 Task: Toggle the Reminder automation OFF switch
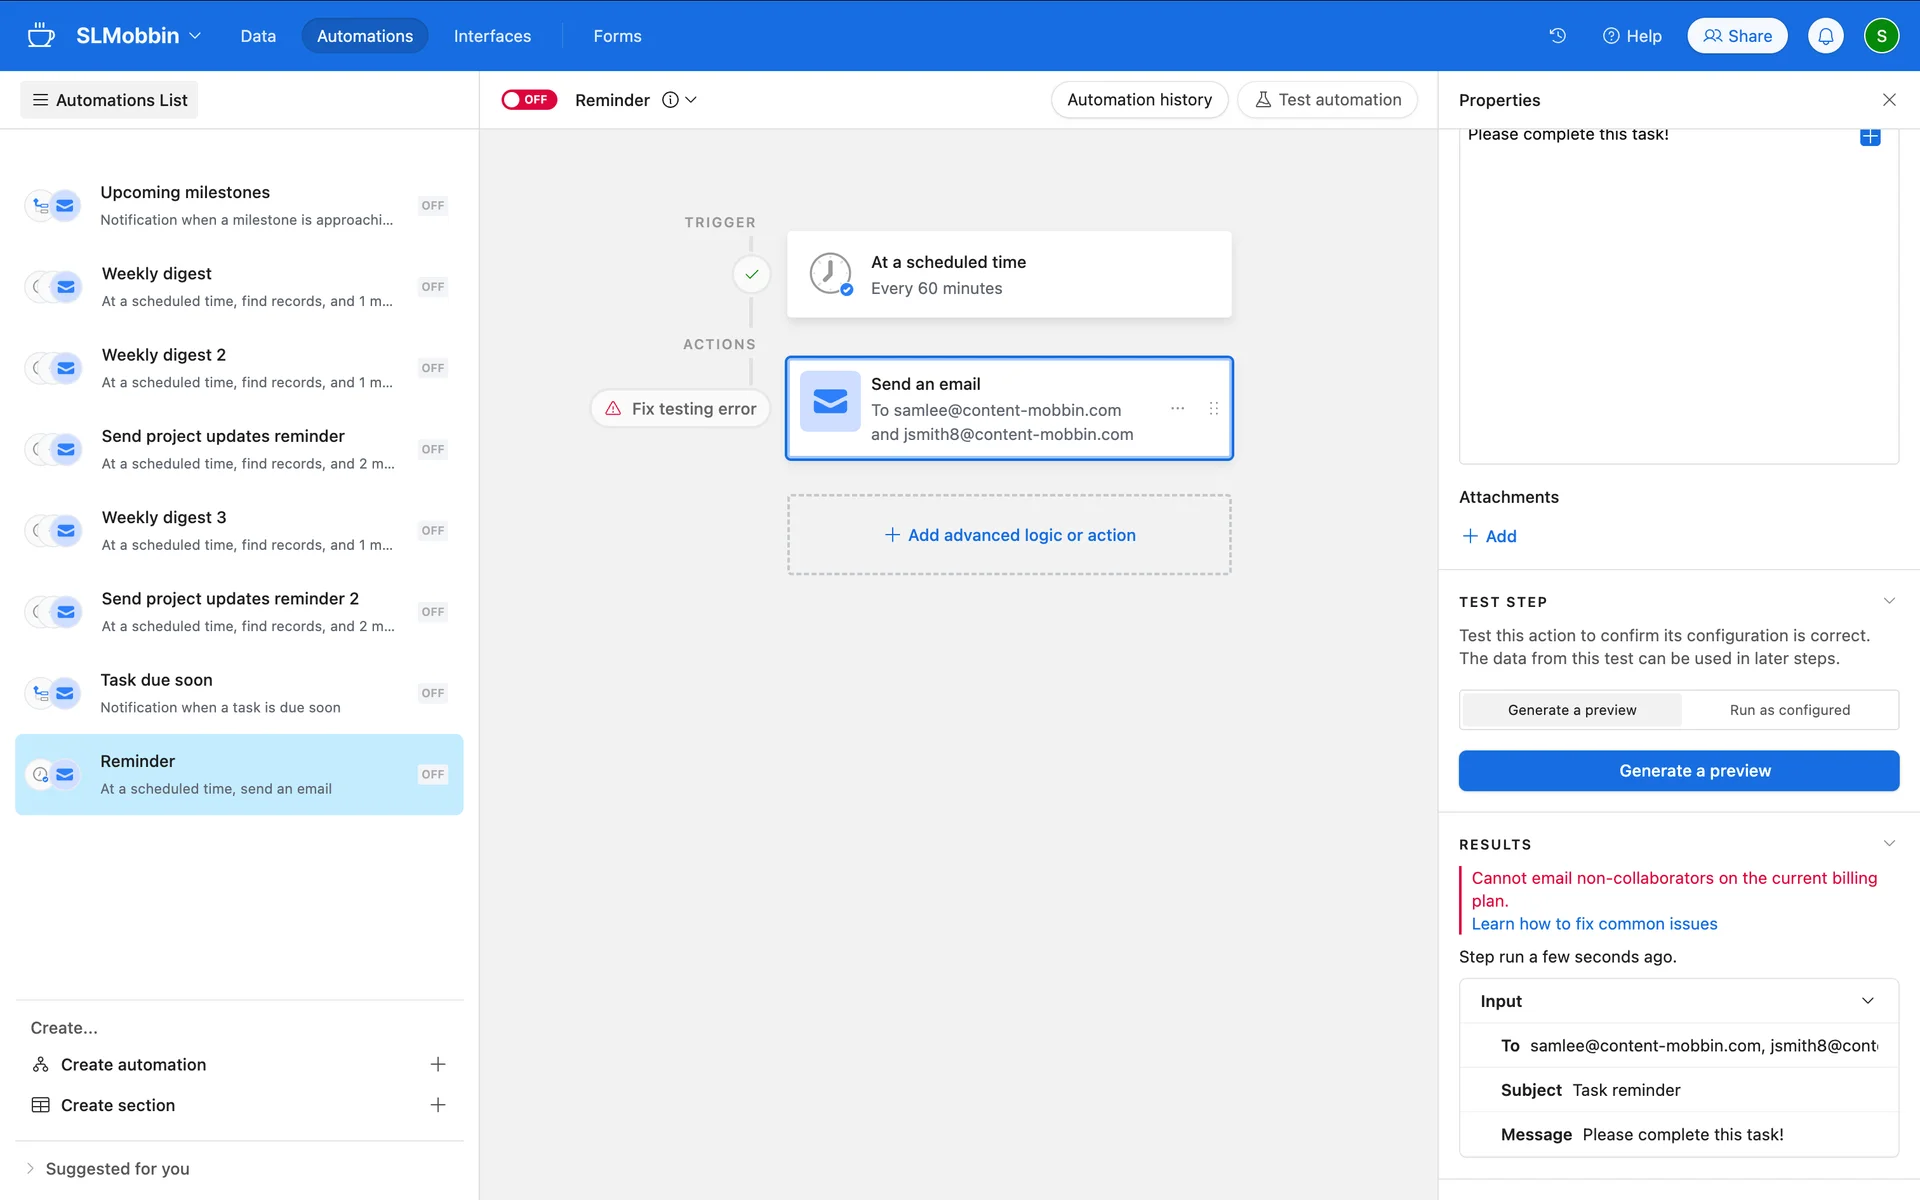point(529,100)
